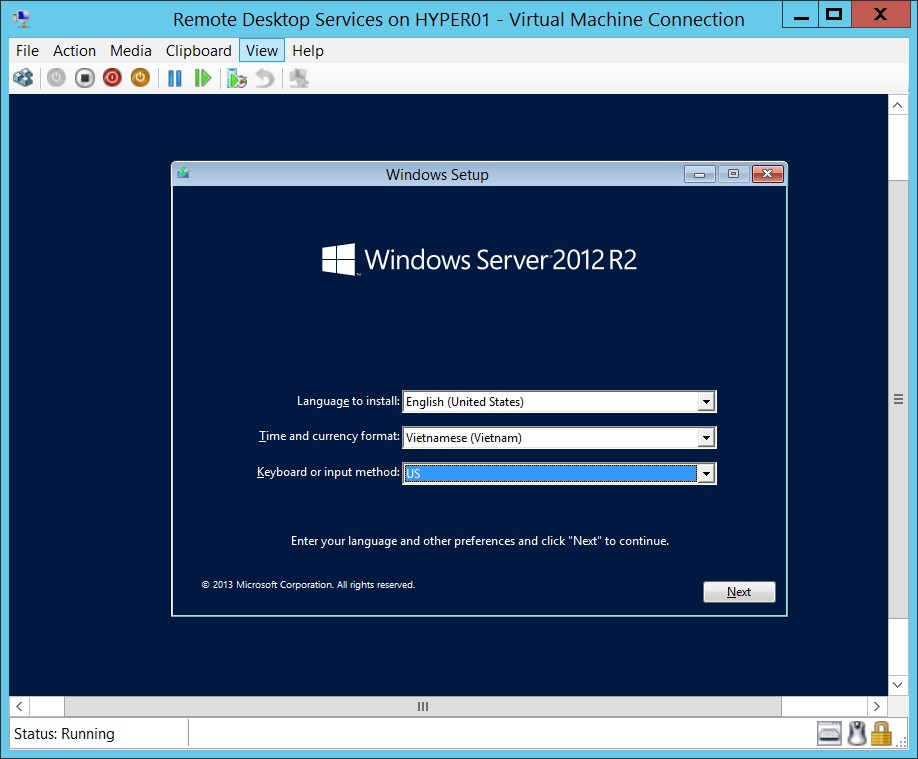
Task: Open the Action menu
Action: coord(74,51)
